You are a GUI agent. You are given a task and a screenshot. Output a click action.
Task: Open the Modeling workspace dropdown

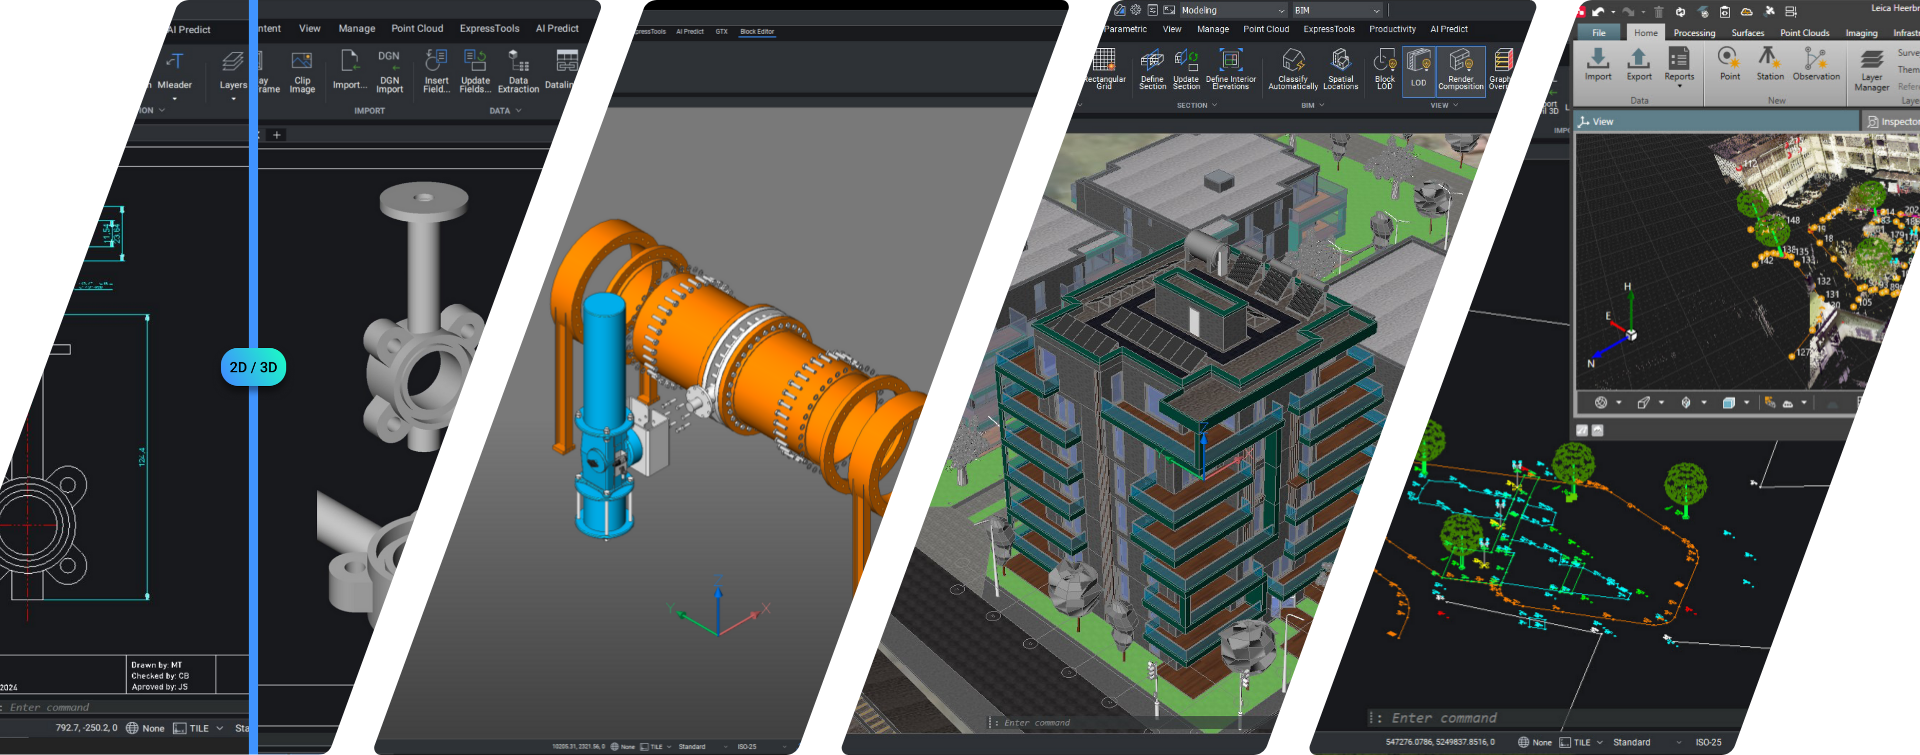click(1233, 10)
